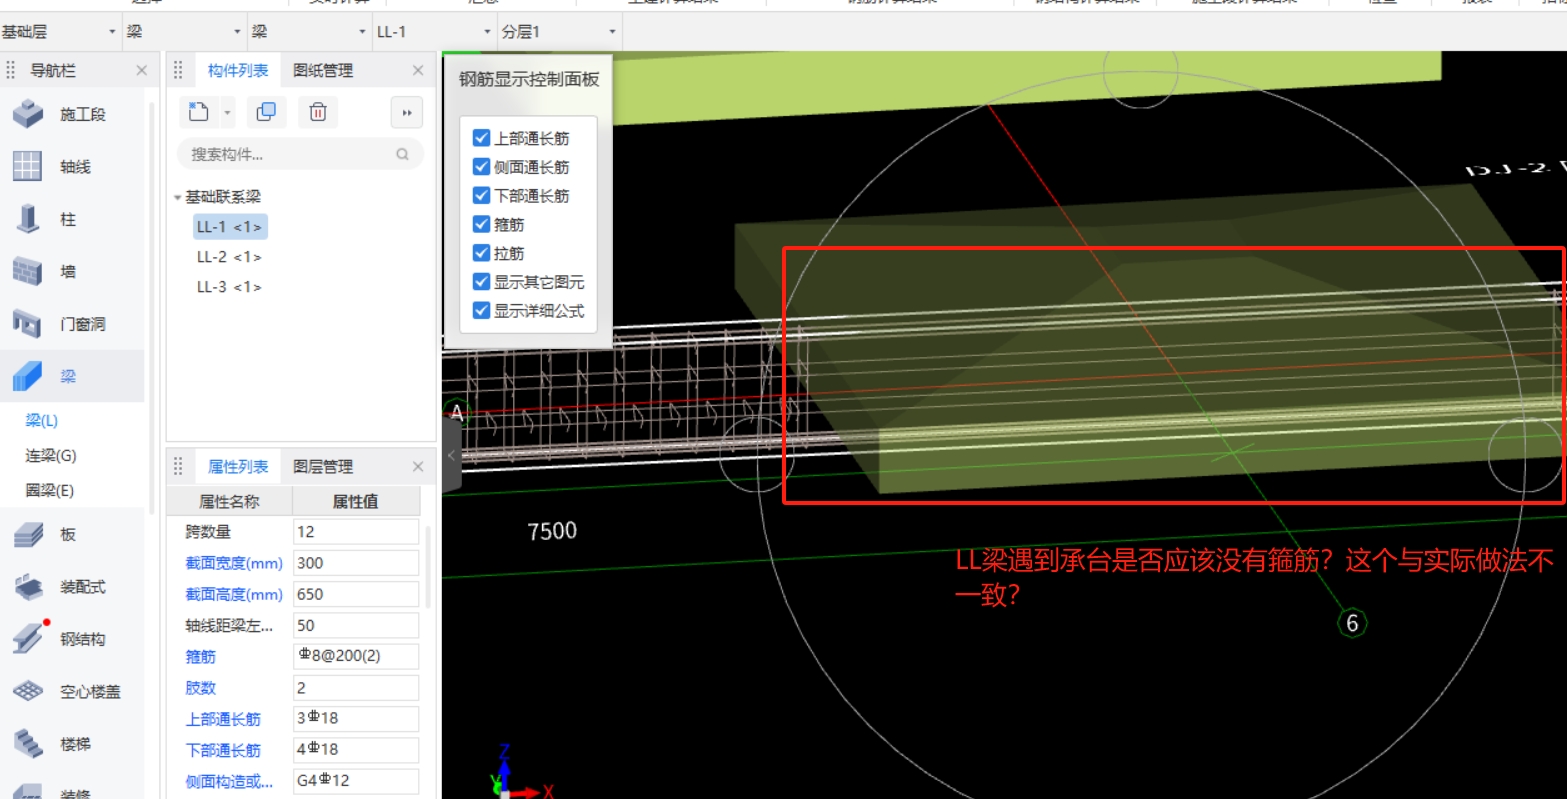Uncheck the 拉筋 display checkbox
The image size is (1567, 799).
tap(481, 253)
